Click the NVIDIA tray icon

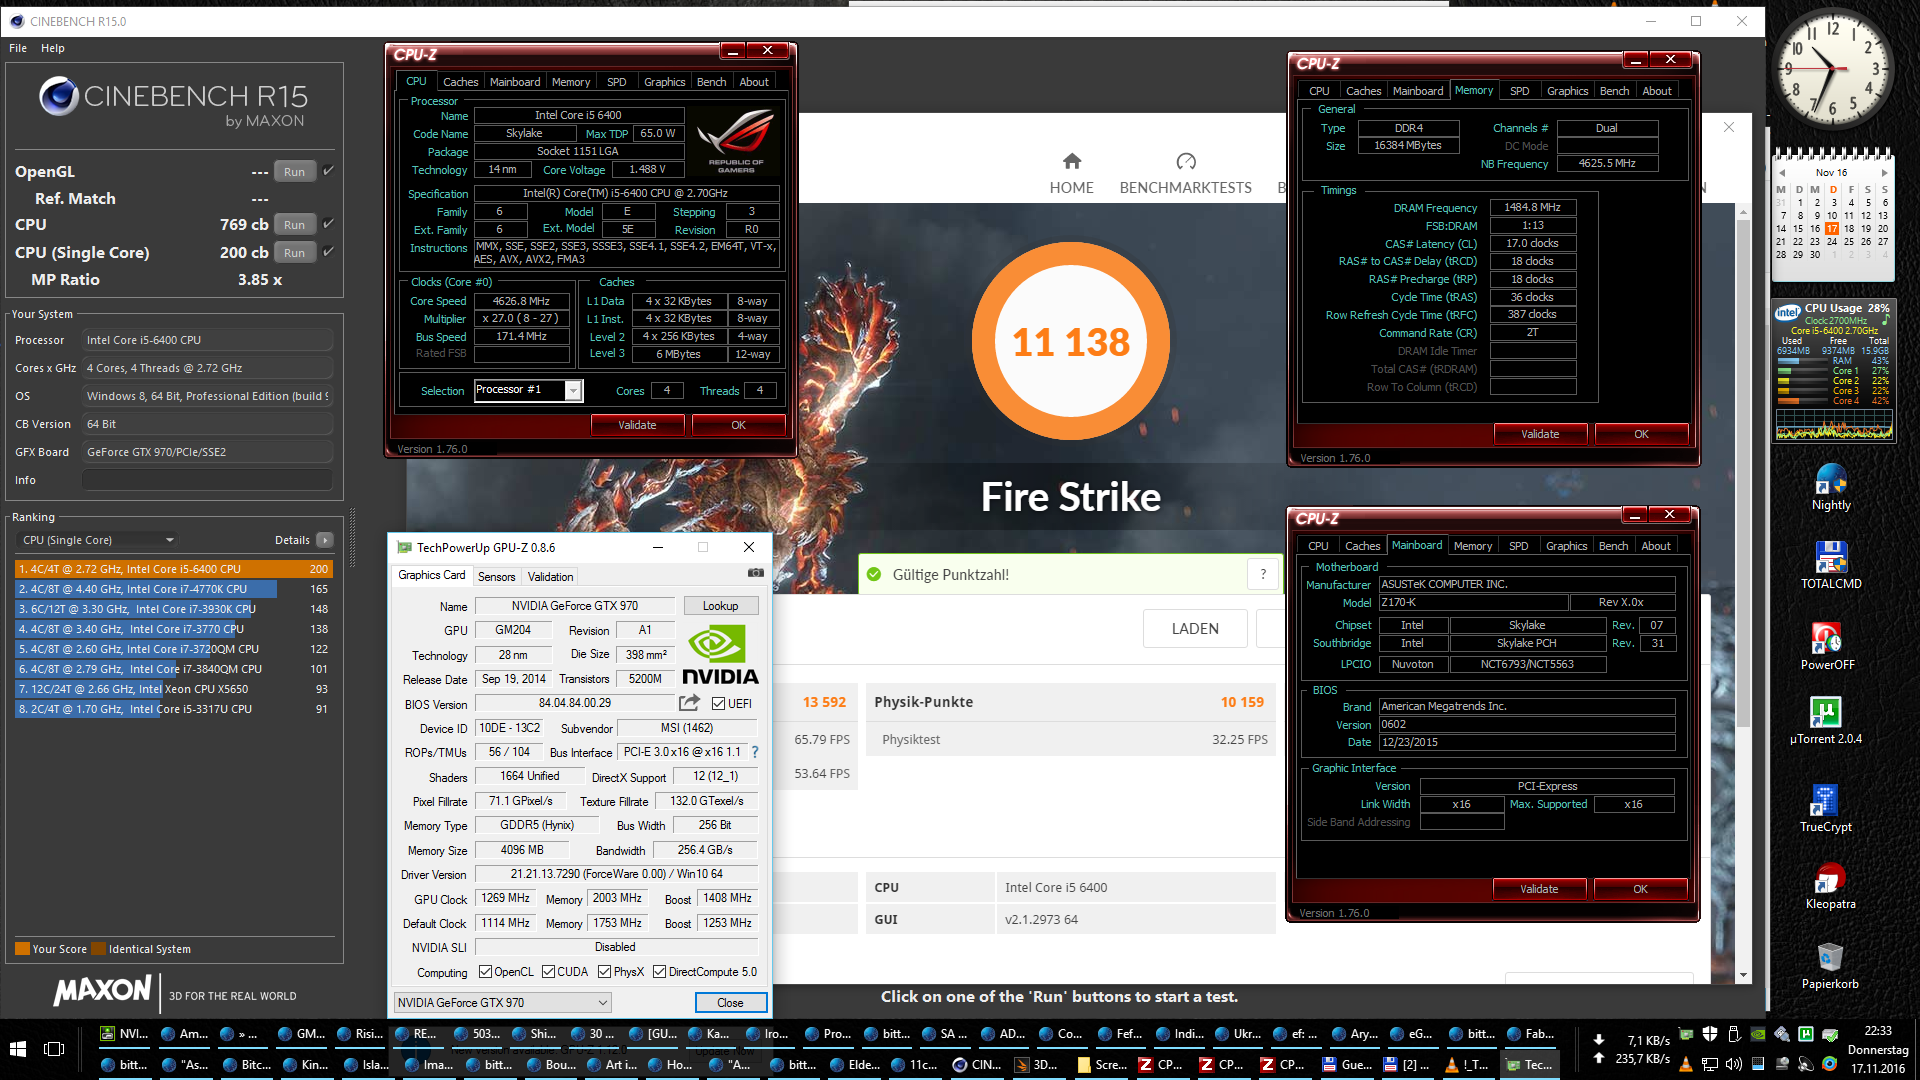(x=1758, y=1034)
